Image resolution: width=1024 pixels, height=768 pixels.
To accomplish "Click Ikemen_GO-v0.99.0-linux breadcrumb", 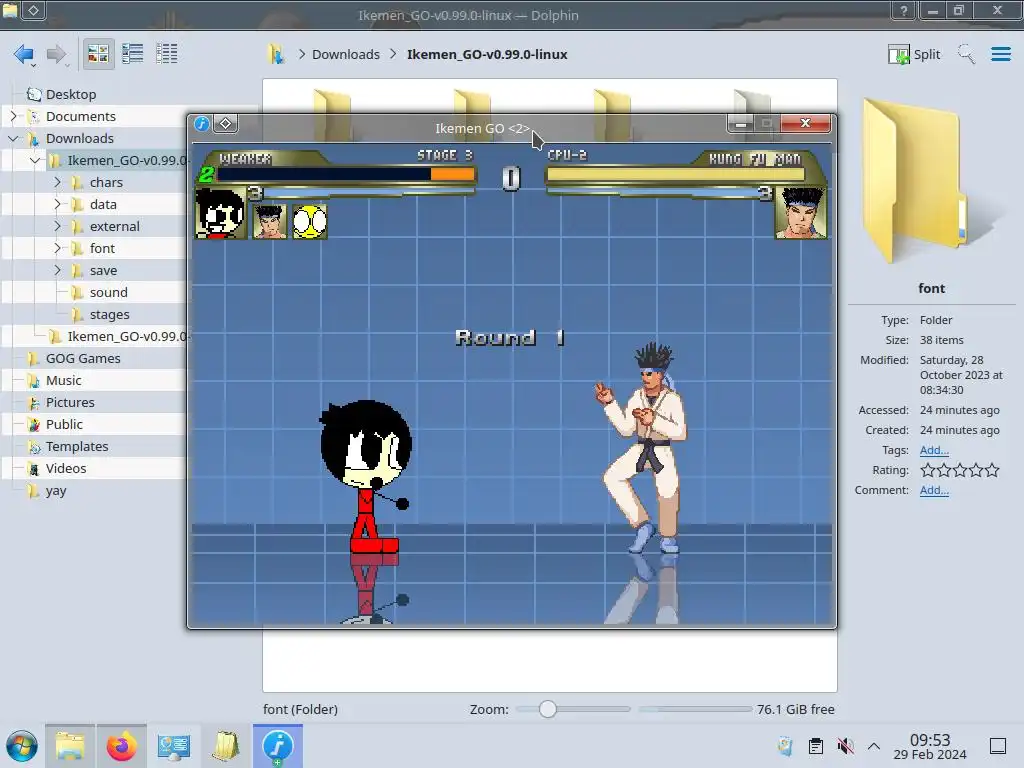I will pyautogui.click(x=487, y=54).
